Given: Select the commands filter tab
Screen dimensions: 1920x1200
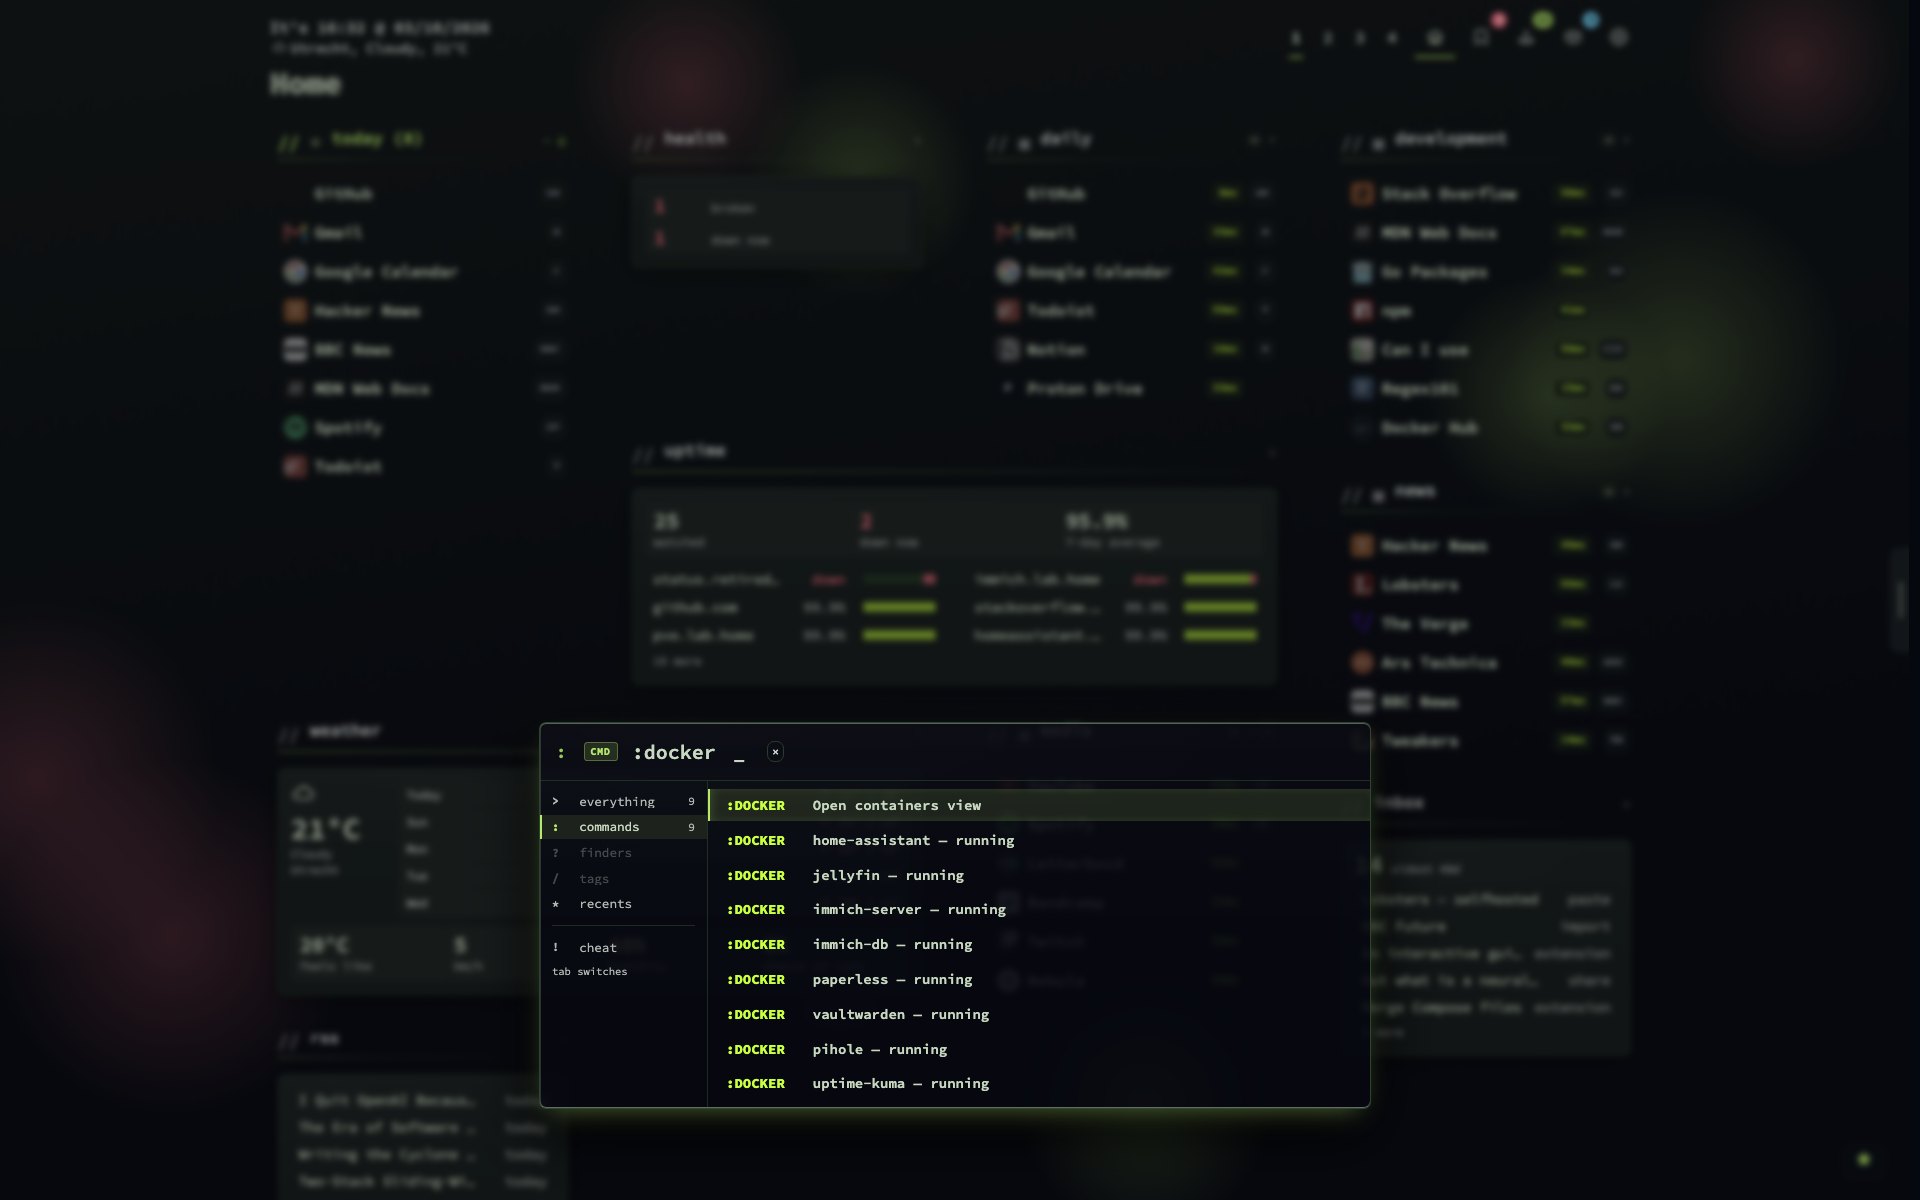Looking at the screenshot, I should [x=624, y=827].
